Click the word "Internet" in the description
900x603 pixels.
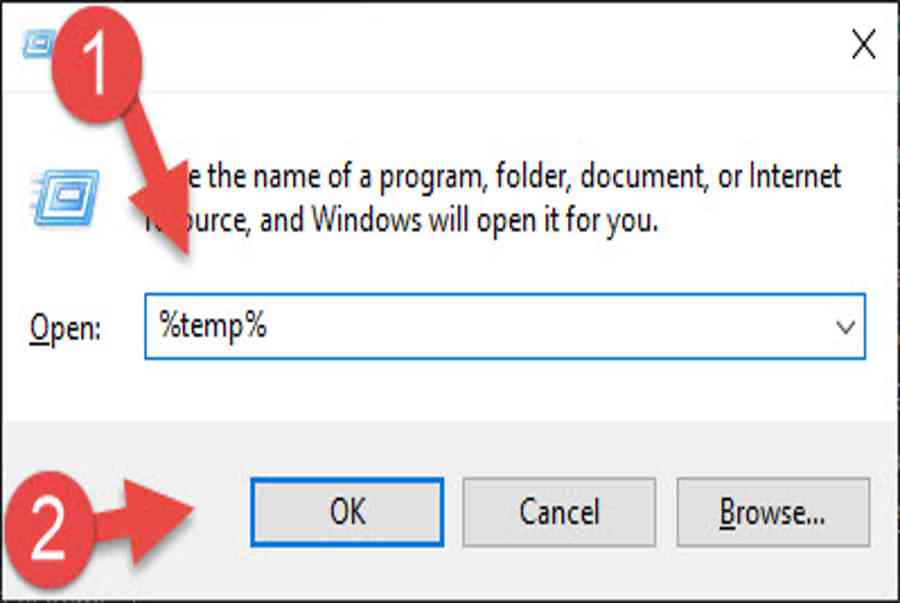[x=795, y=176]
